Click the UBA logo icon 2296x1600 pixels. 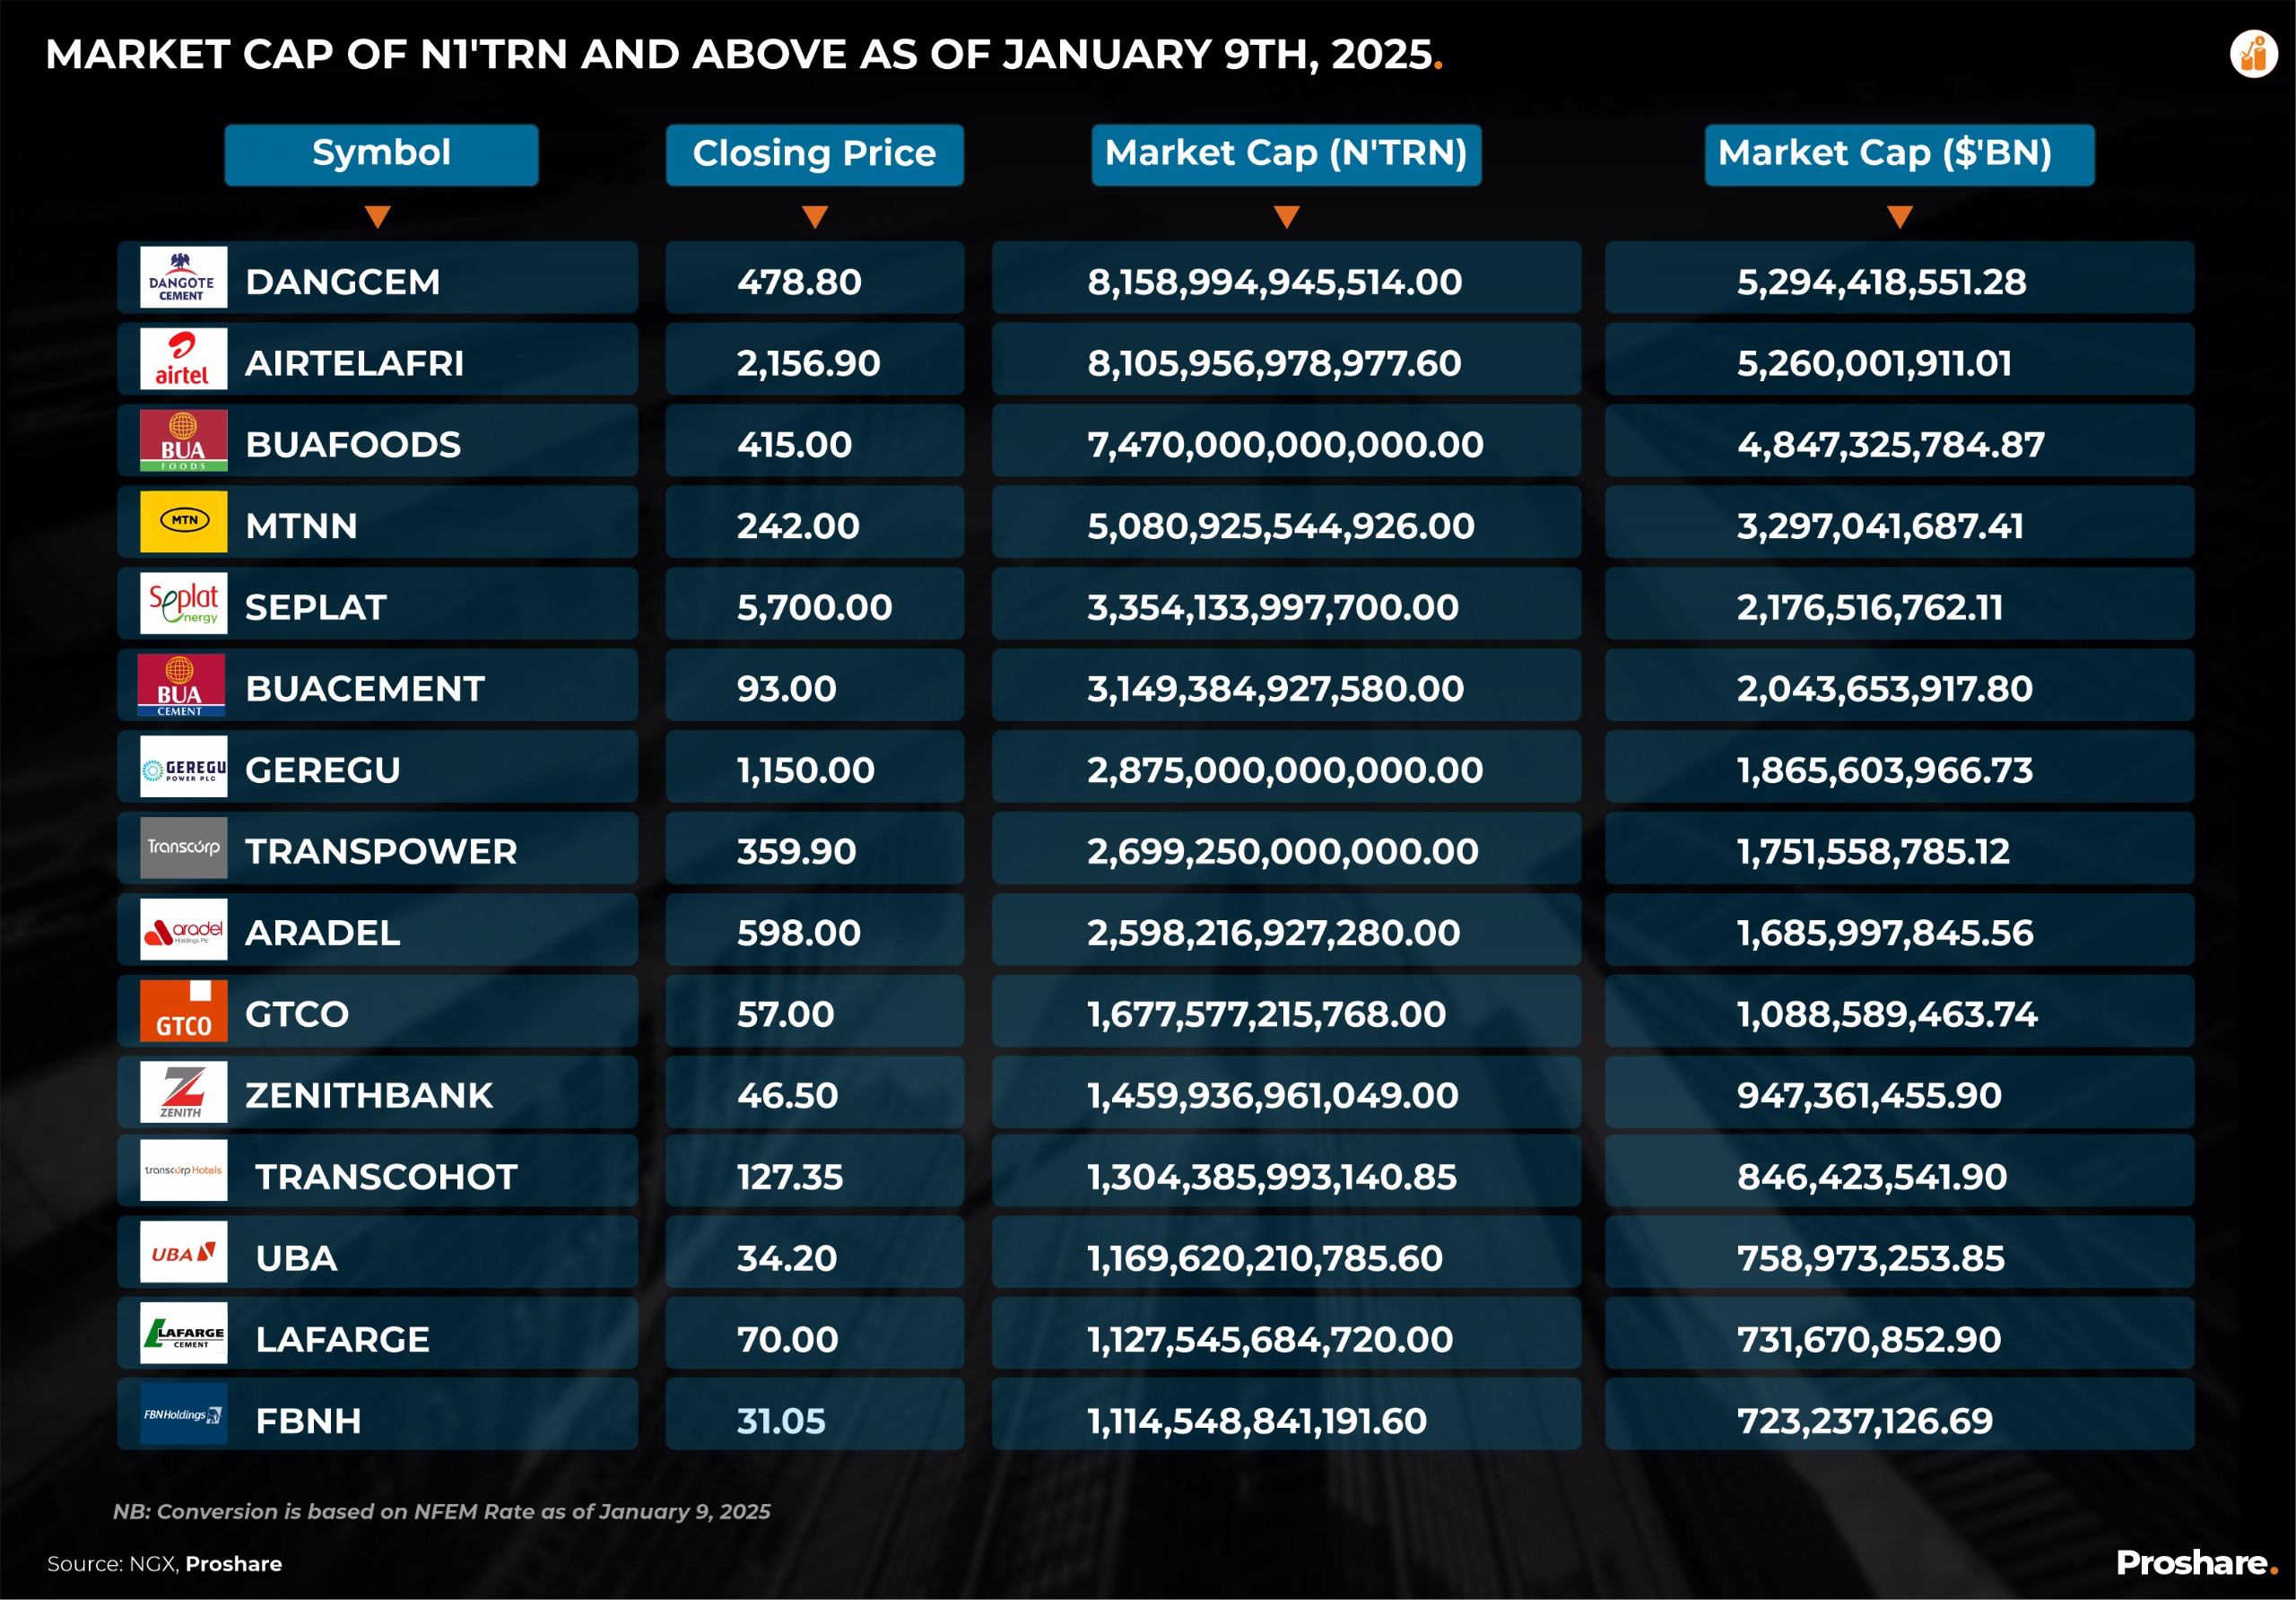[x=183, y=1253]
